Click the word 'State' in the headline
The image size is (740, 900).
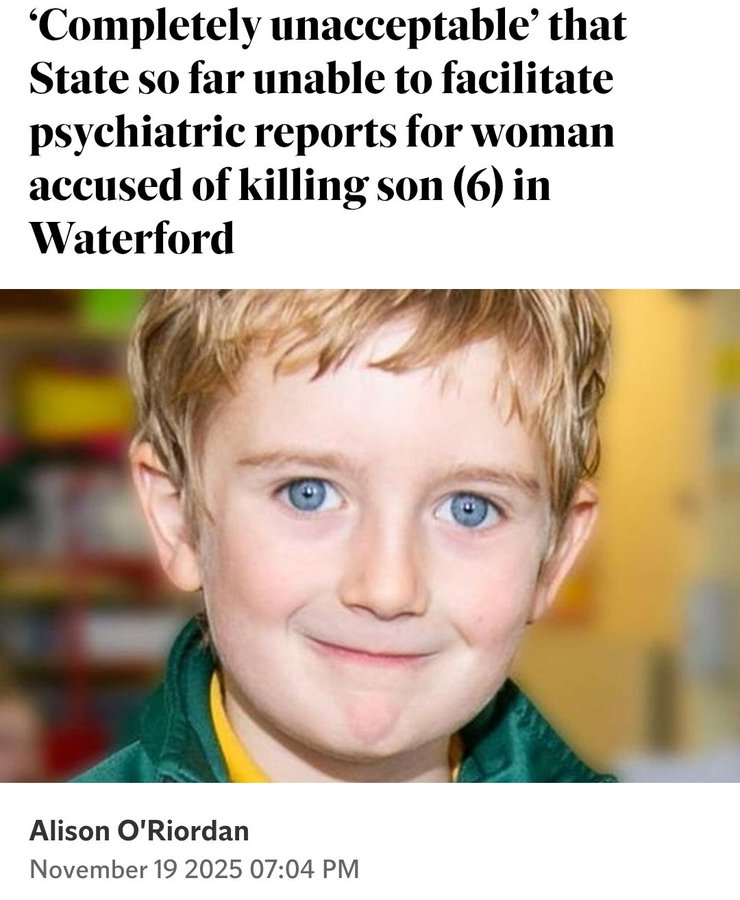point(79,79)
